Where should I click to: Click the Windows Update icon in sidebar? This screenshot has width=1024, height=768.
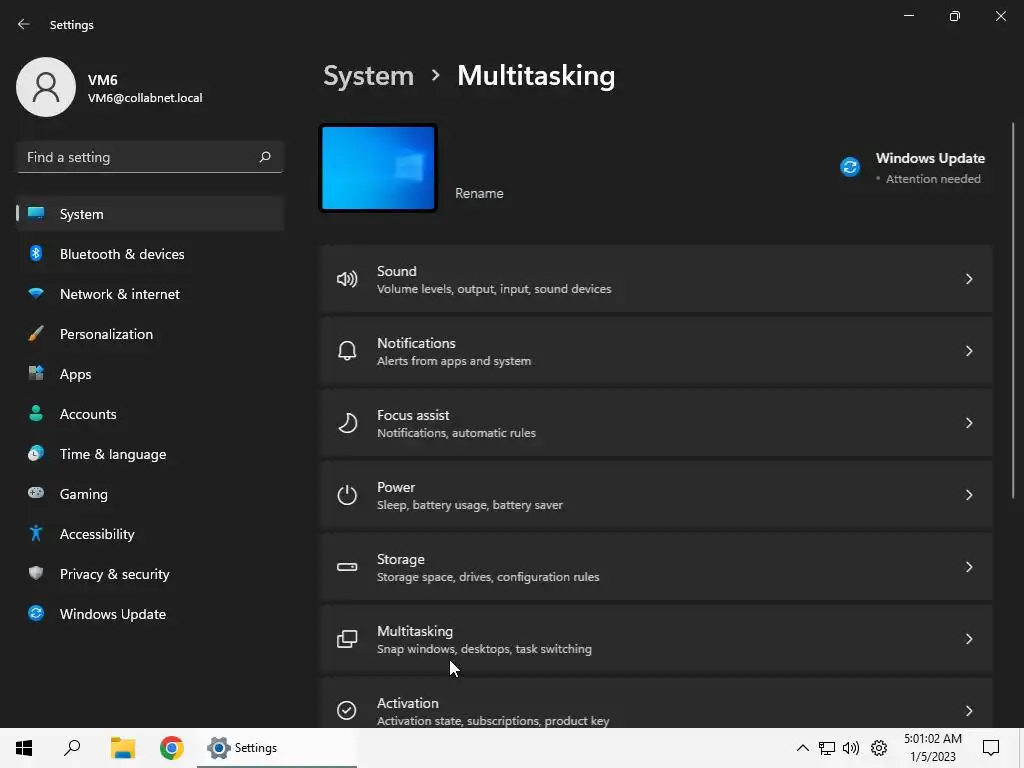[x=36, y=613]
